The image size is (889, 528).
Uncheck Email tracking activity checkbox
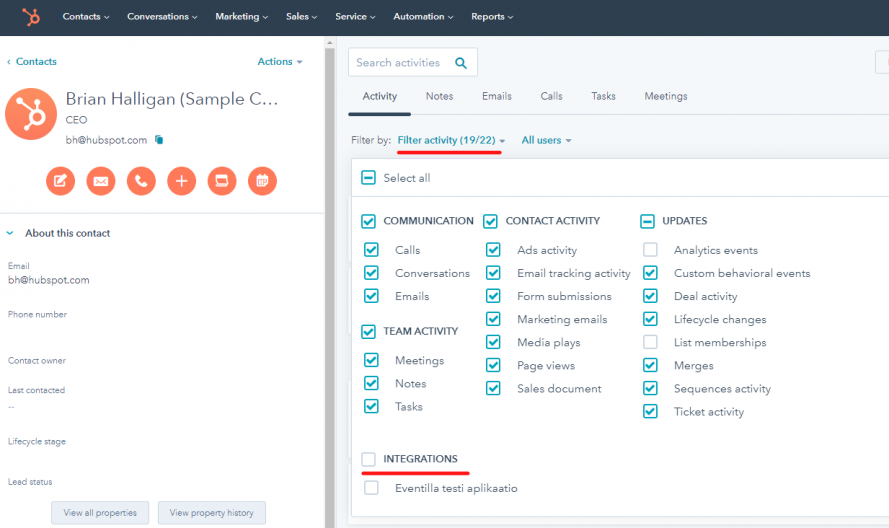(x=493, y=273)
